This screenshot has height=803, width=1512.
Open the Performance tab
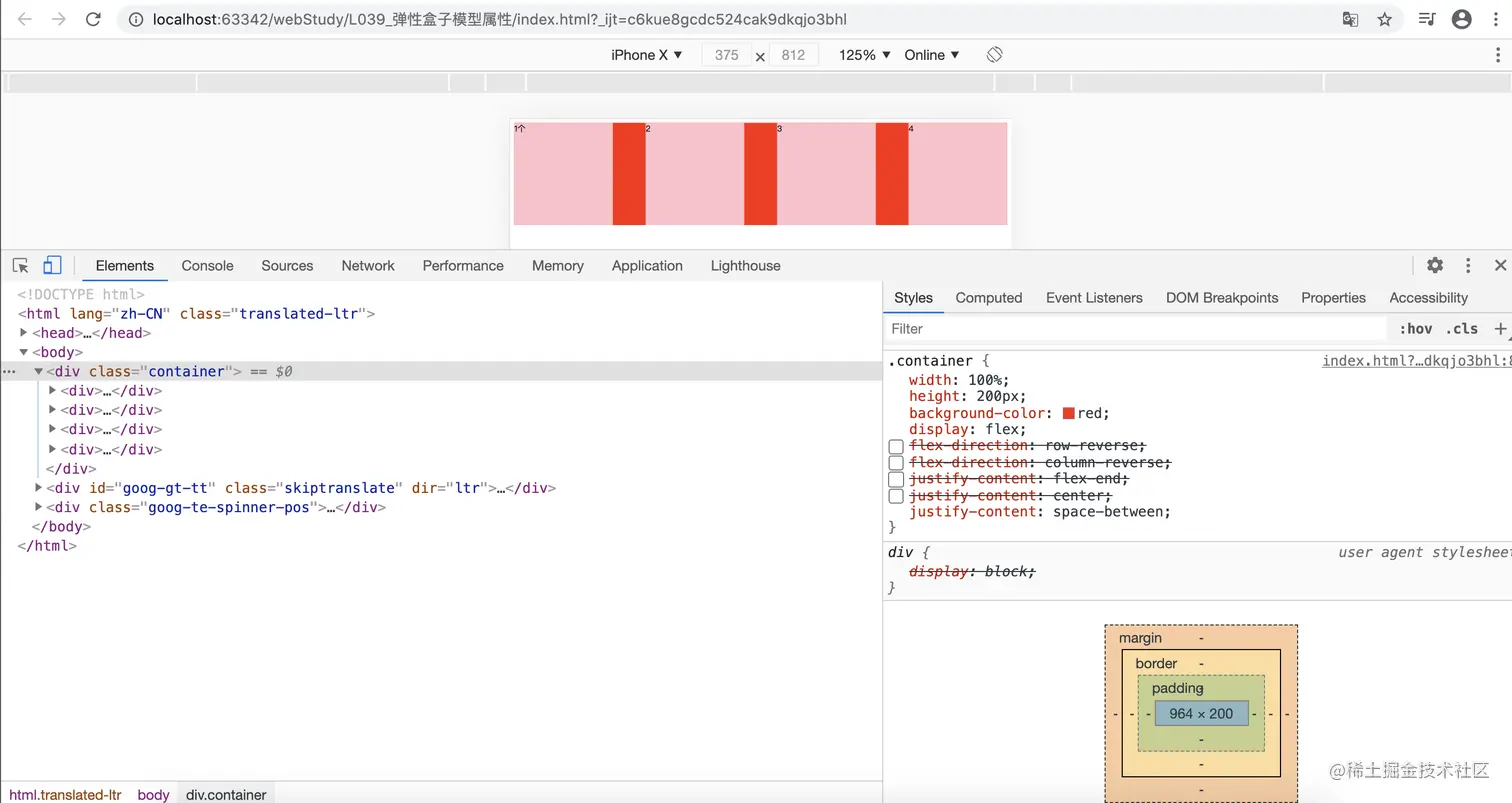pyautogui.click(x=463, y=265)
